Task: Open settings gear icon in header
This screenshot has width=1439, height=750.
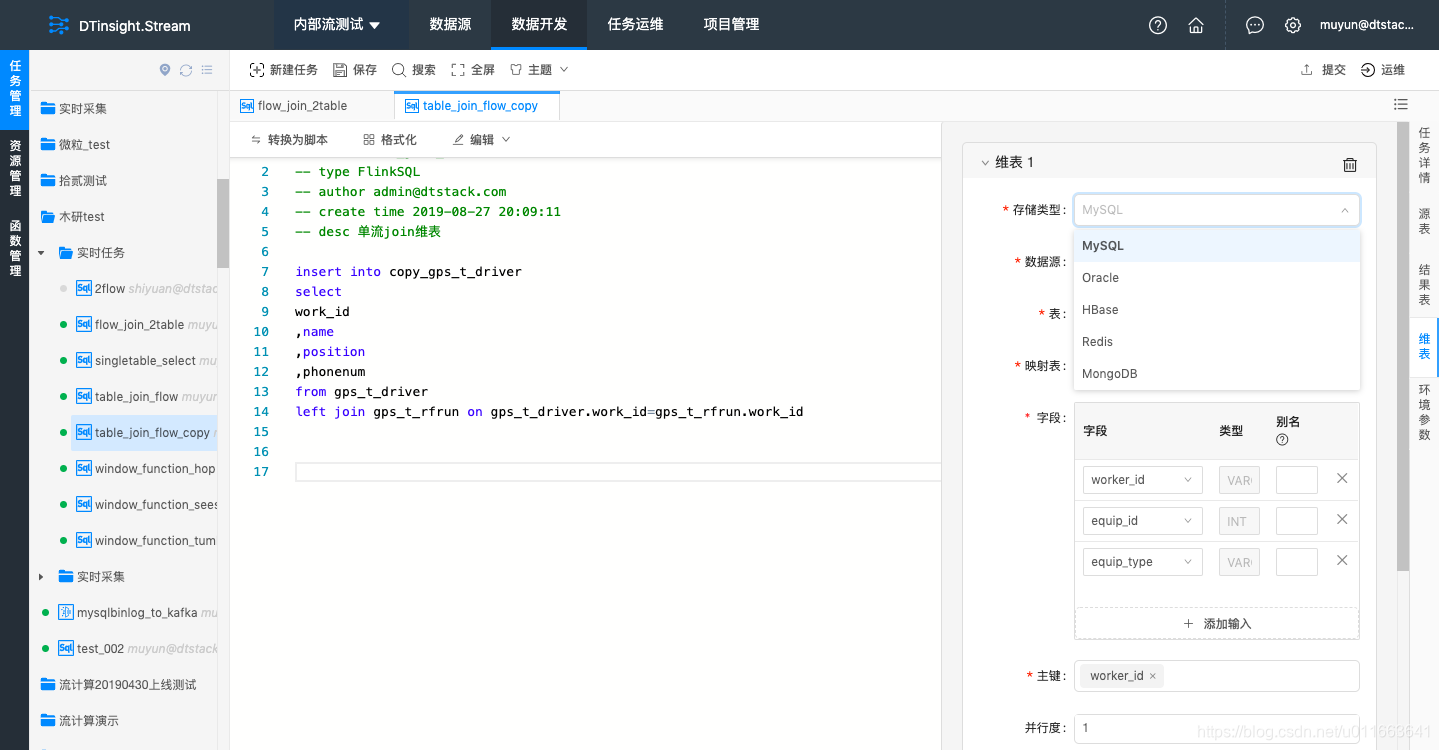Action: (1293, 25)
